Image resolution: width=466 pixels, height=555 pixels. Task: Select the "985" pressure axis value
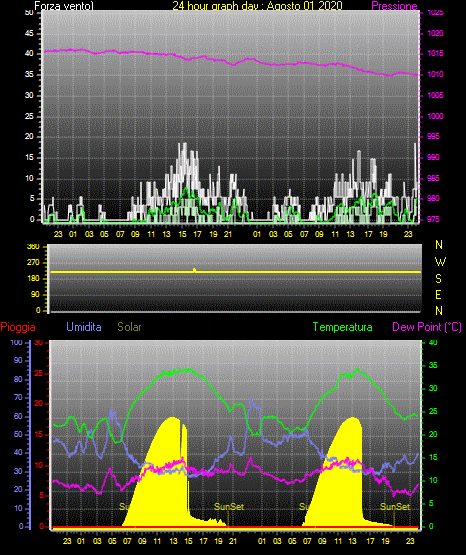(433, 178)
